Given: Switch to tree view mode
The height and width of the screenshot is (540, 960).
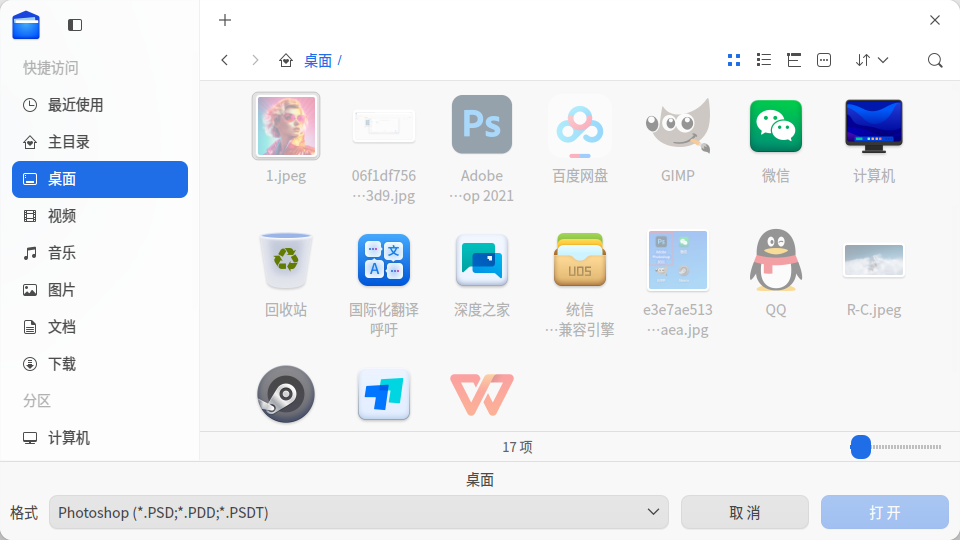Looking at the screenshot, I should 793,60.
